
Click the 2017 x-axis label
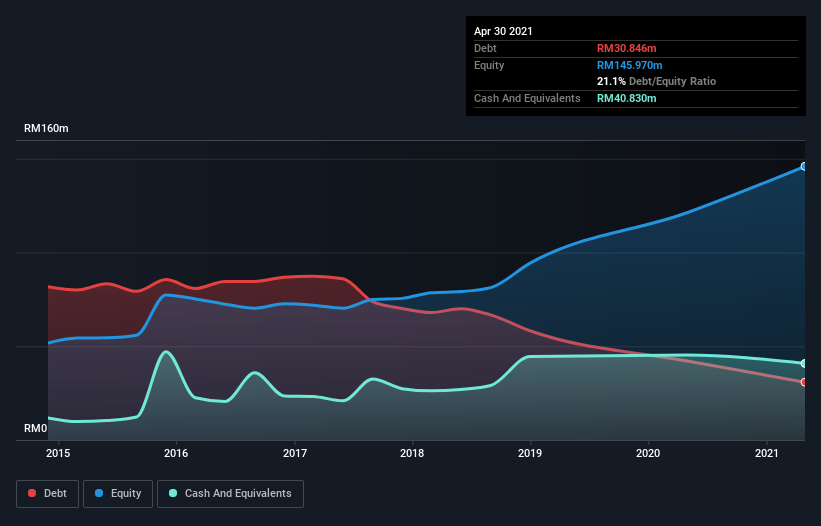tap(295, 453)
